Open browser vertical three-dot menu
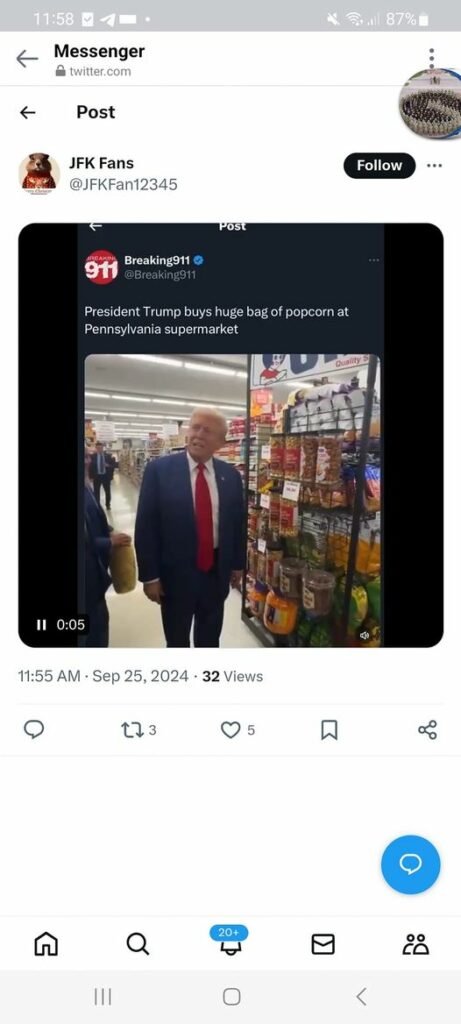461x1024 pixels. pos(432,58)
